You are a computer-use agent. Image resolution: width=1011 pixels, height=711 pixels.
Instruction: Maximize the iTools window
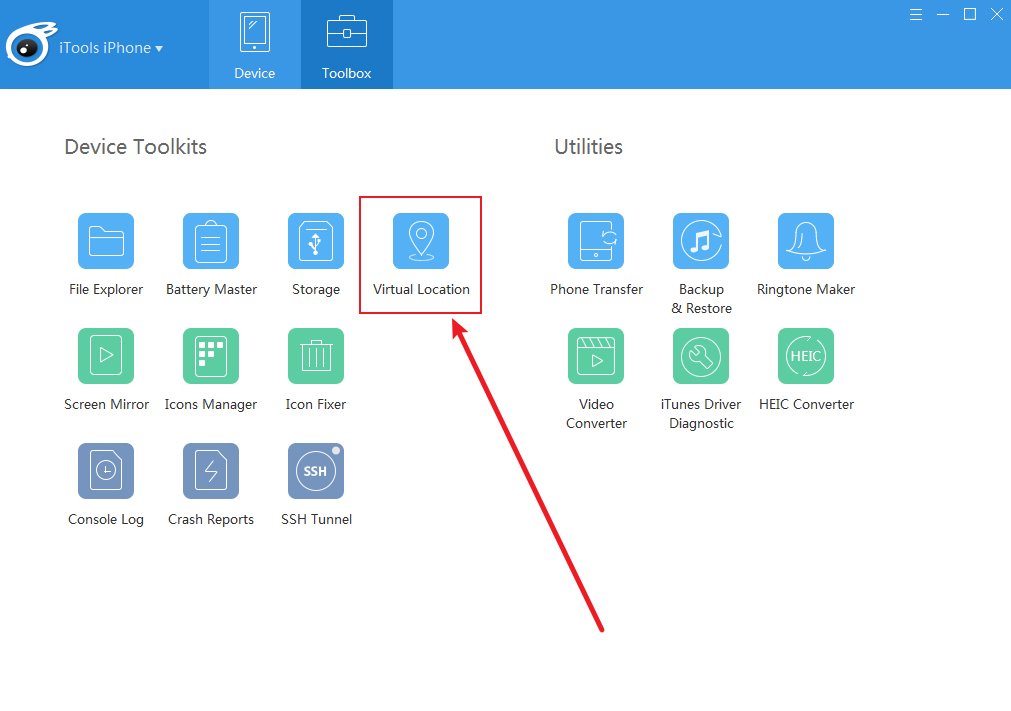point(970,14)
